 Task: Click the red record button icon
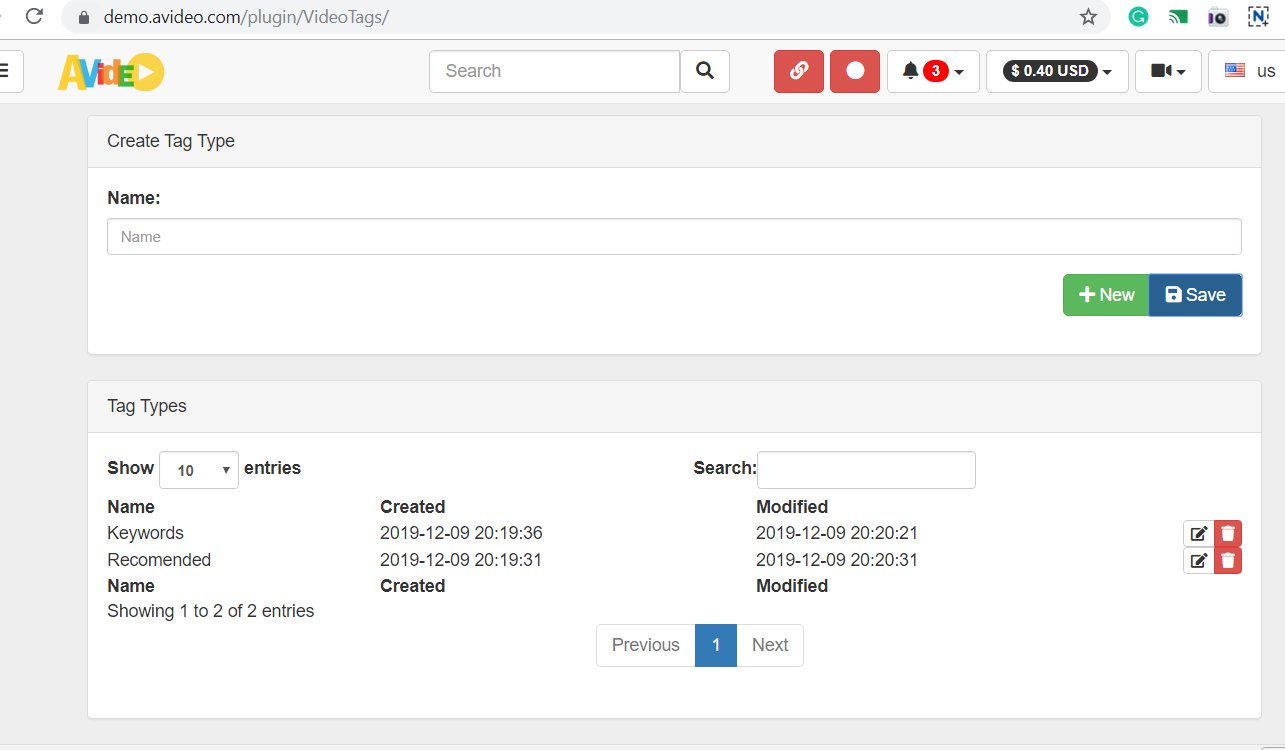[x=854, y=71]
